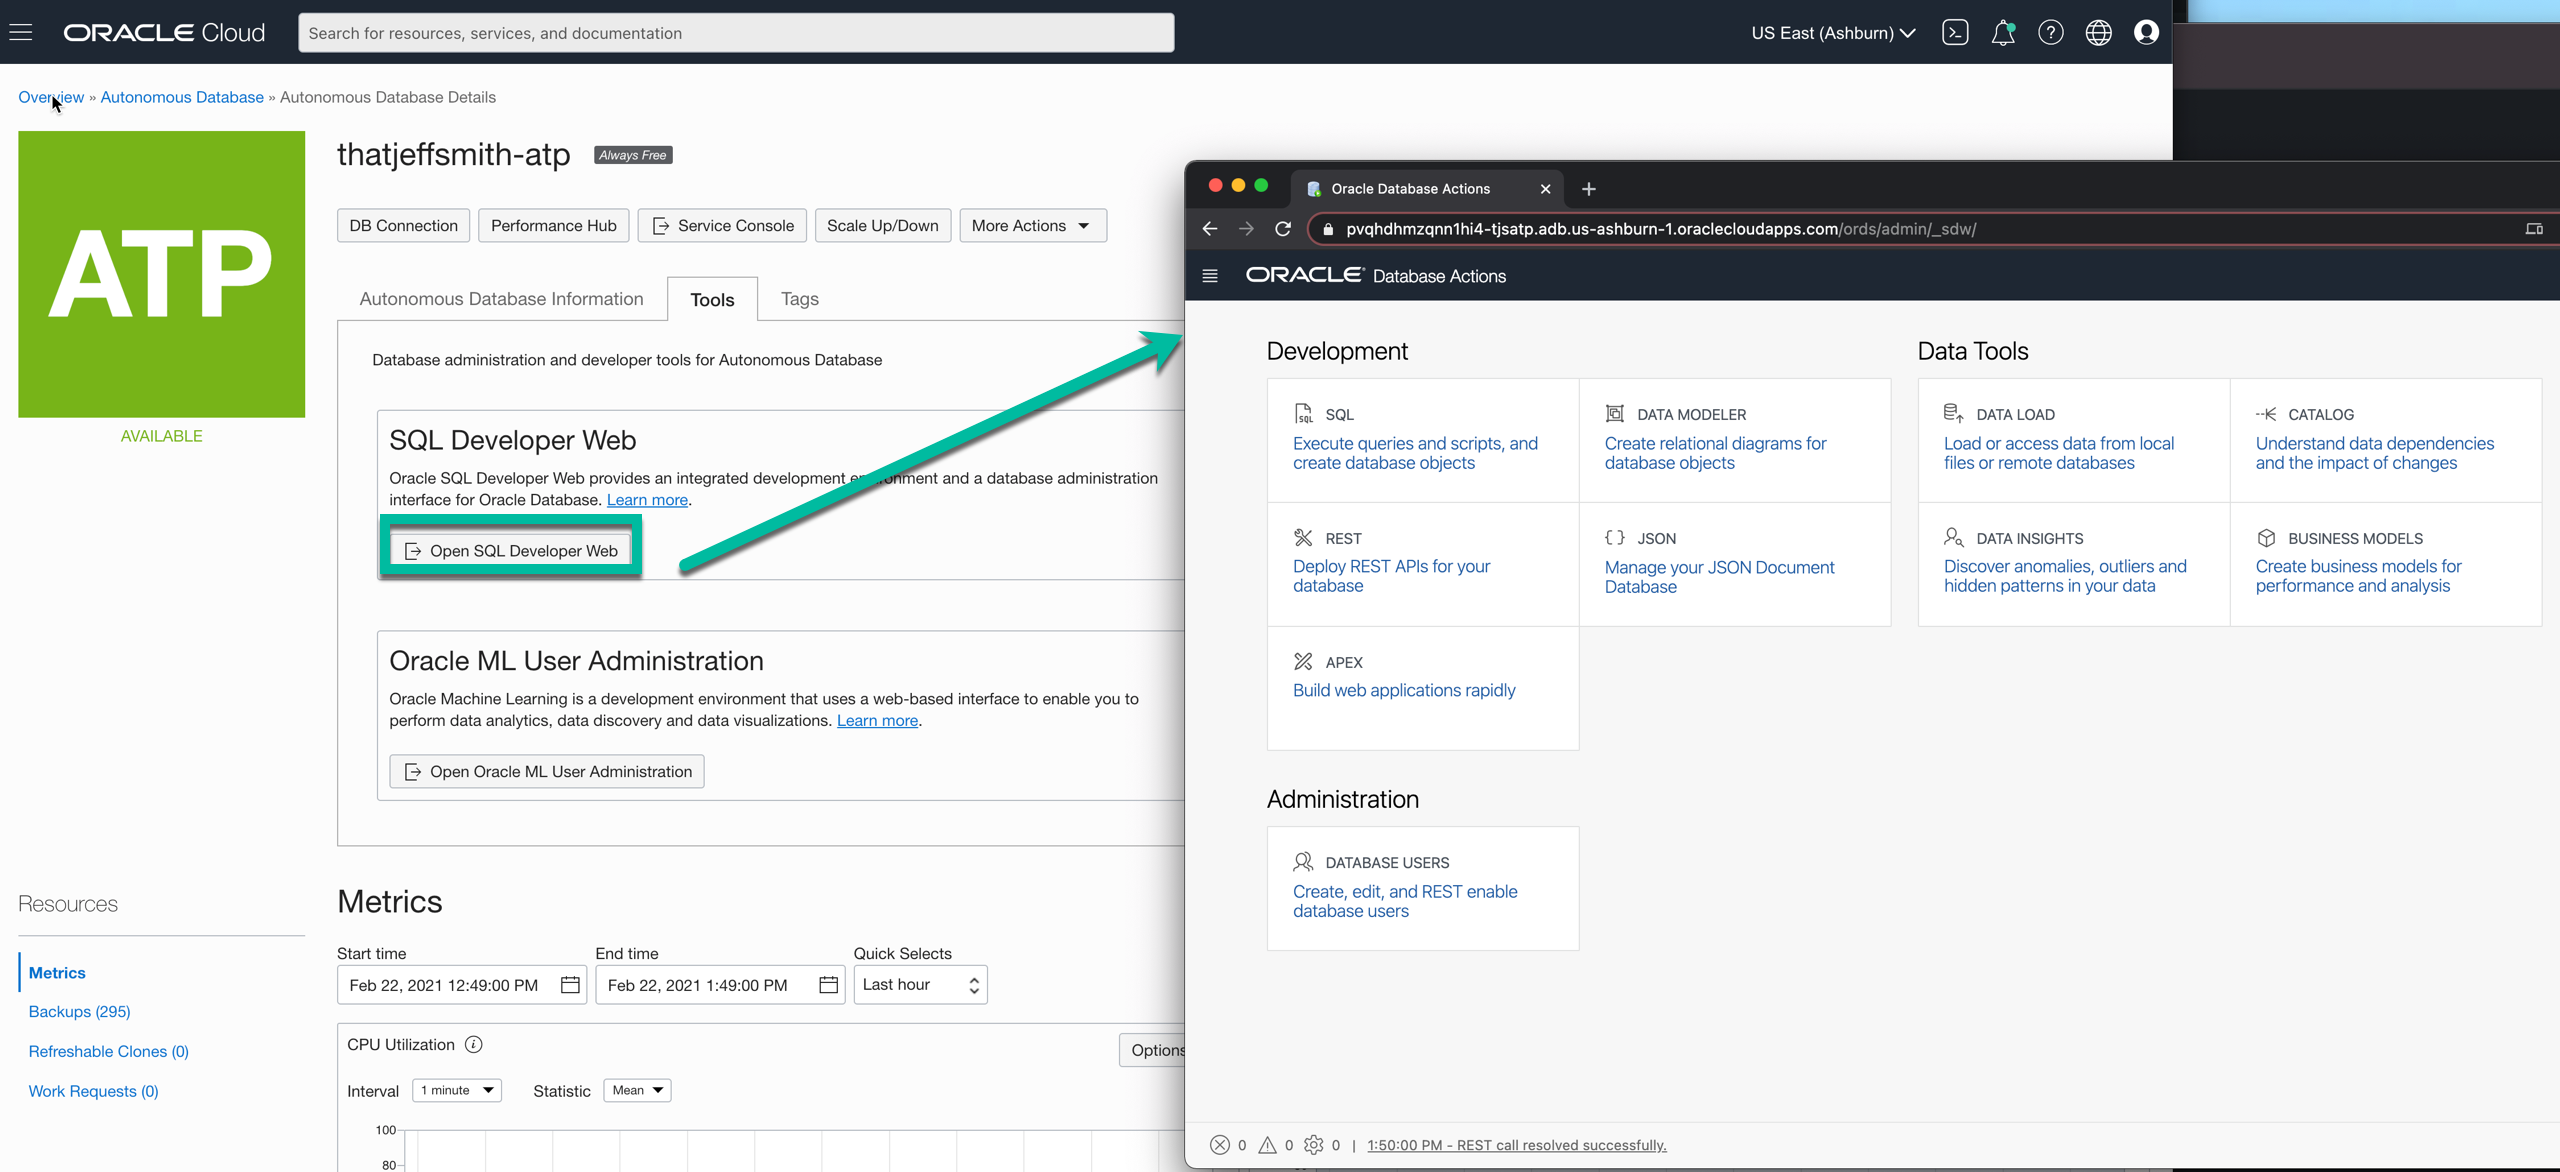Image resolution: width=2560 pixels, height=1172 pixels.
Task: Open Work Requests (0) resource
Action: [x=93, y=1091]
